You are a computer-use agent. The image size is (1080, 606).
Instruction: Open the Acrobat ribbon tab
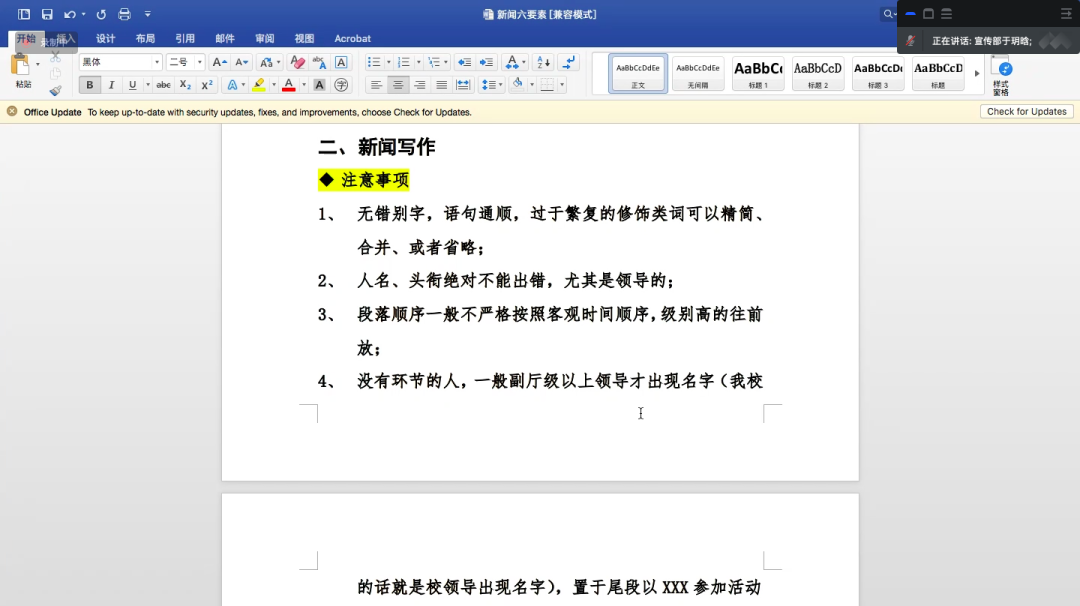(x=352, y=39)
